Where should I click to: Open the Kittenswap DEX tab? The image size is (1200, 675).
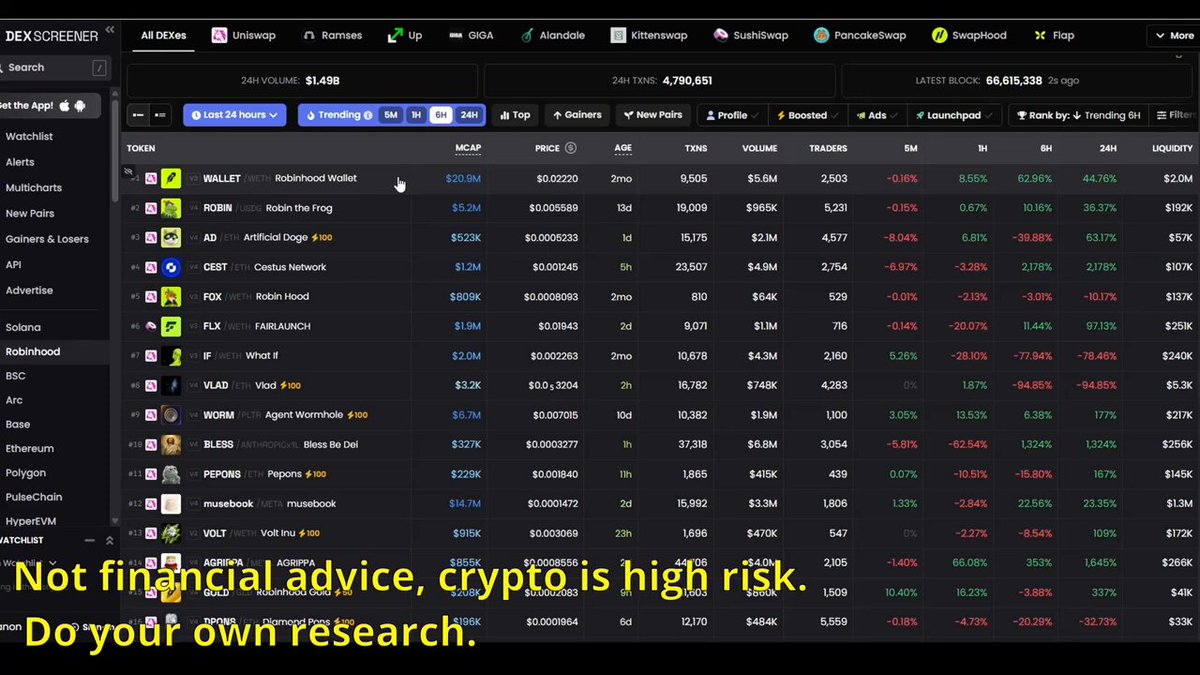pos(649,35)
